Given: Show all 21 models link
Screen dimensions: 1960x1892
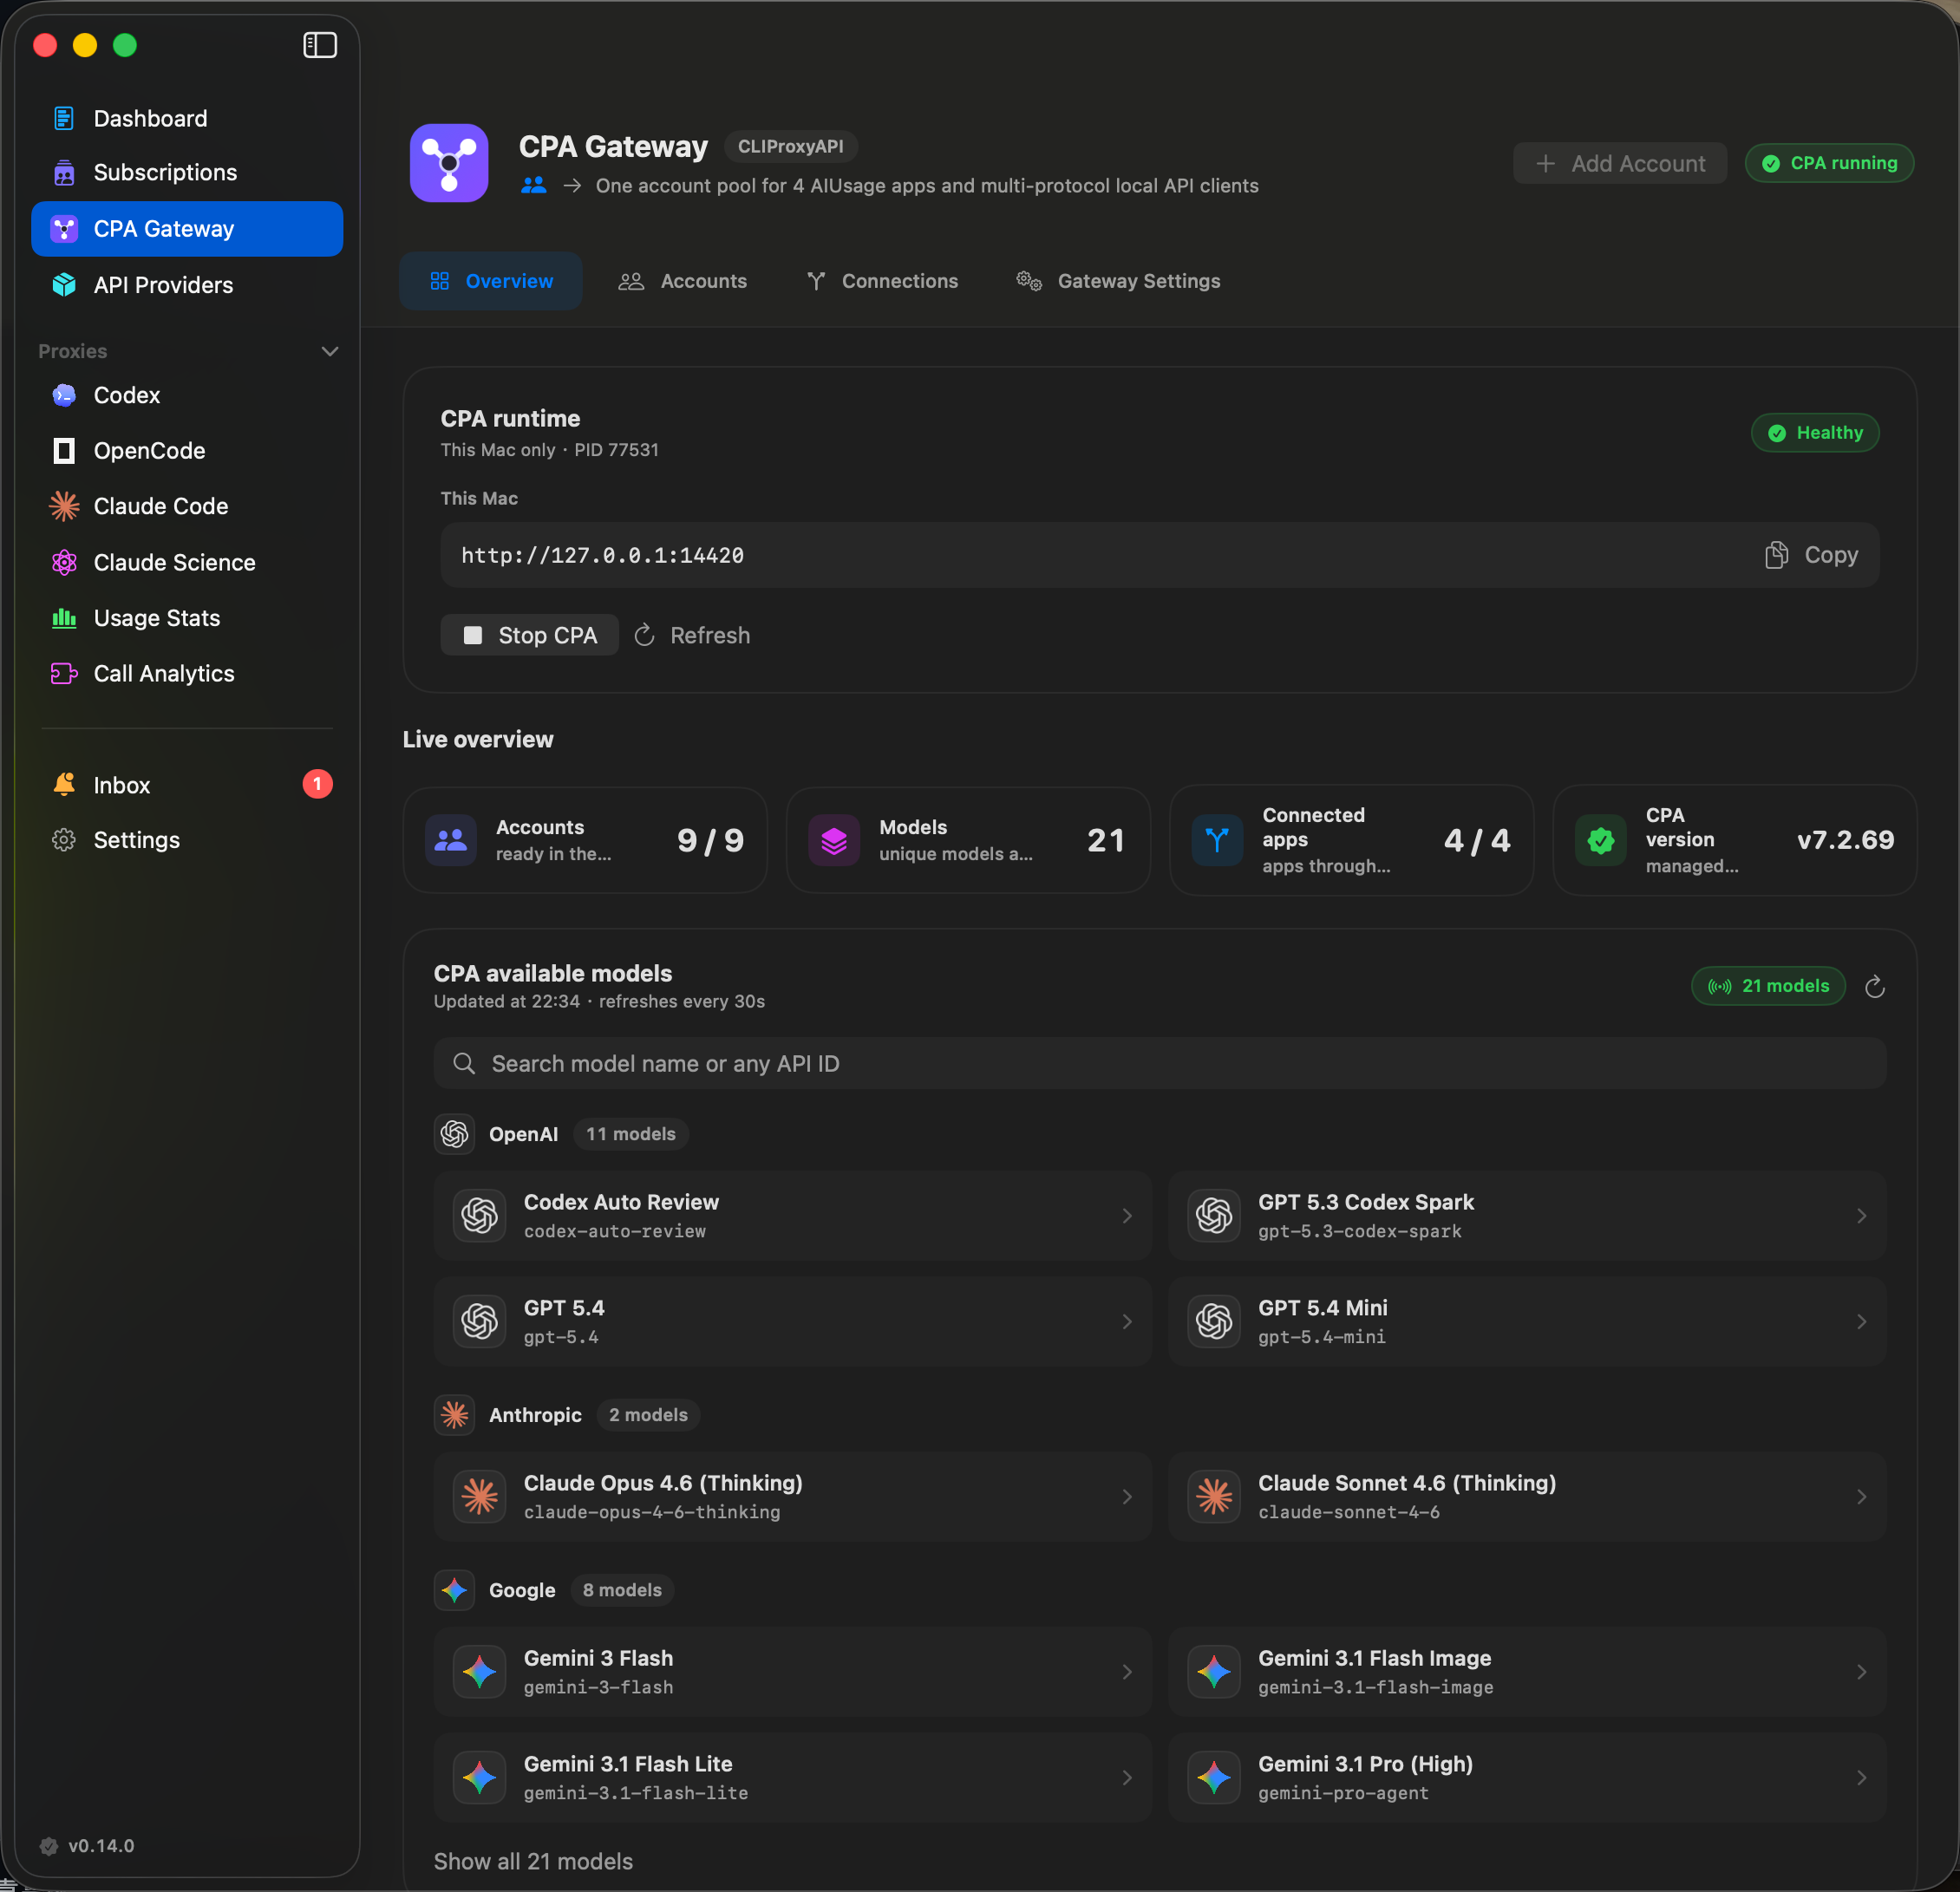Looking at the screenshot, I should pos(533,1861).
